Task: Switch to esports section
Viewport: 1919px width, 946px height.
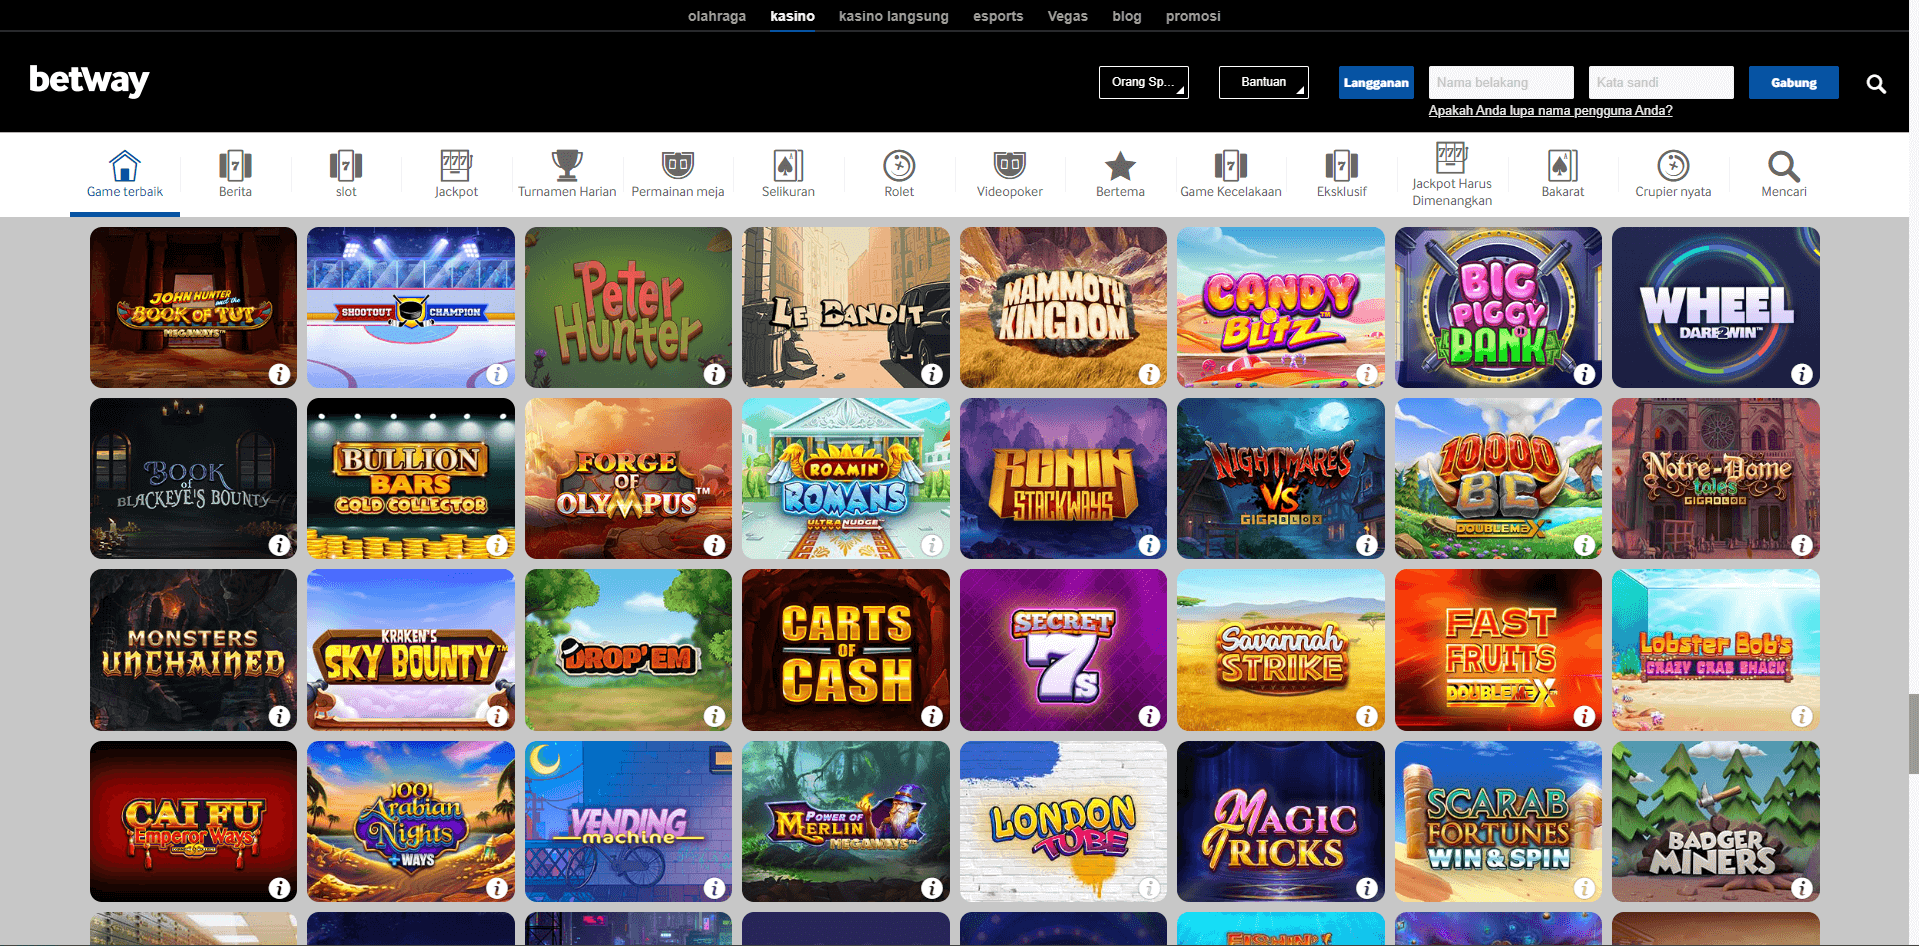Action: 998,16
